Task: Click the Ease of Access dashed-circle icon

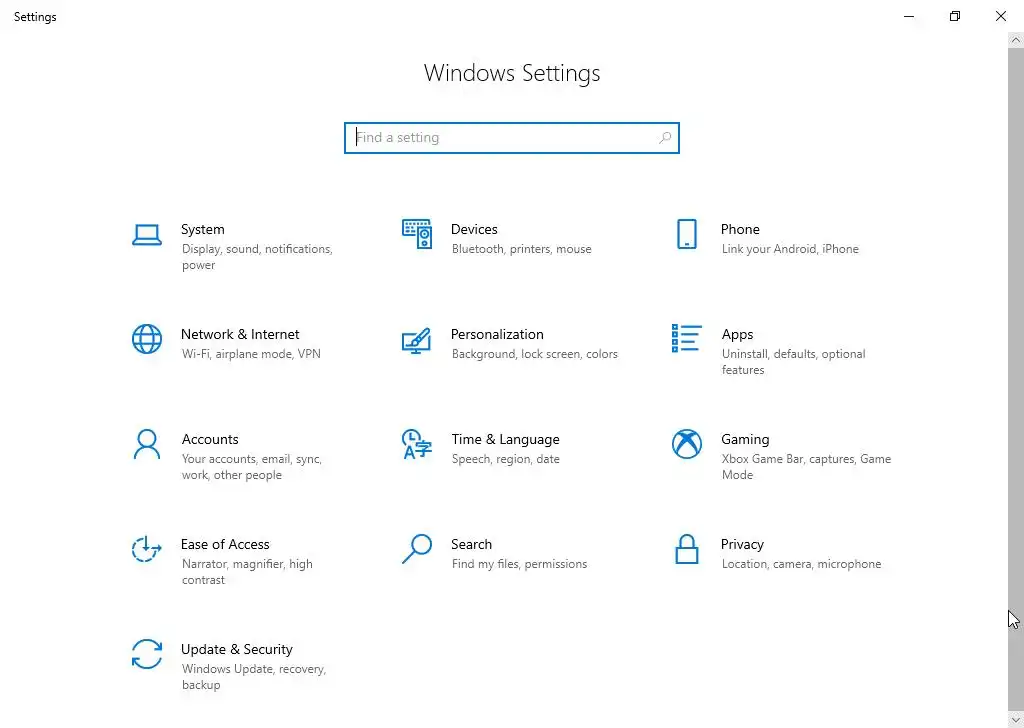Action: (x=146, y=549)
